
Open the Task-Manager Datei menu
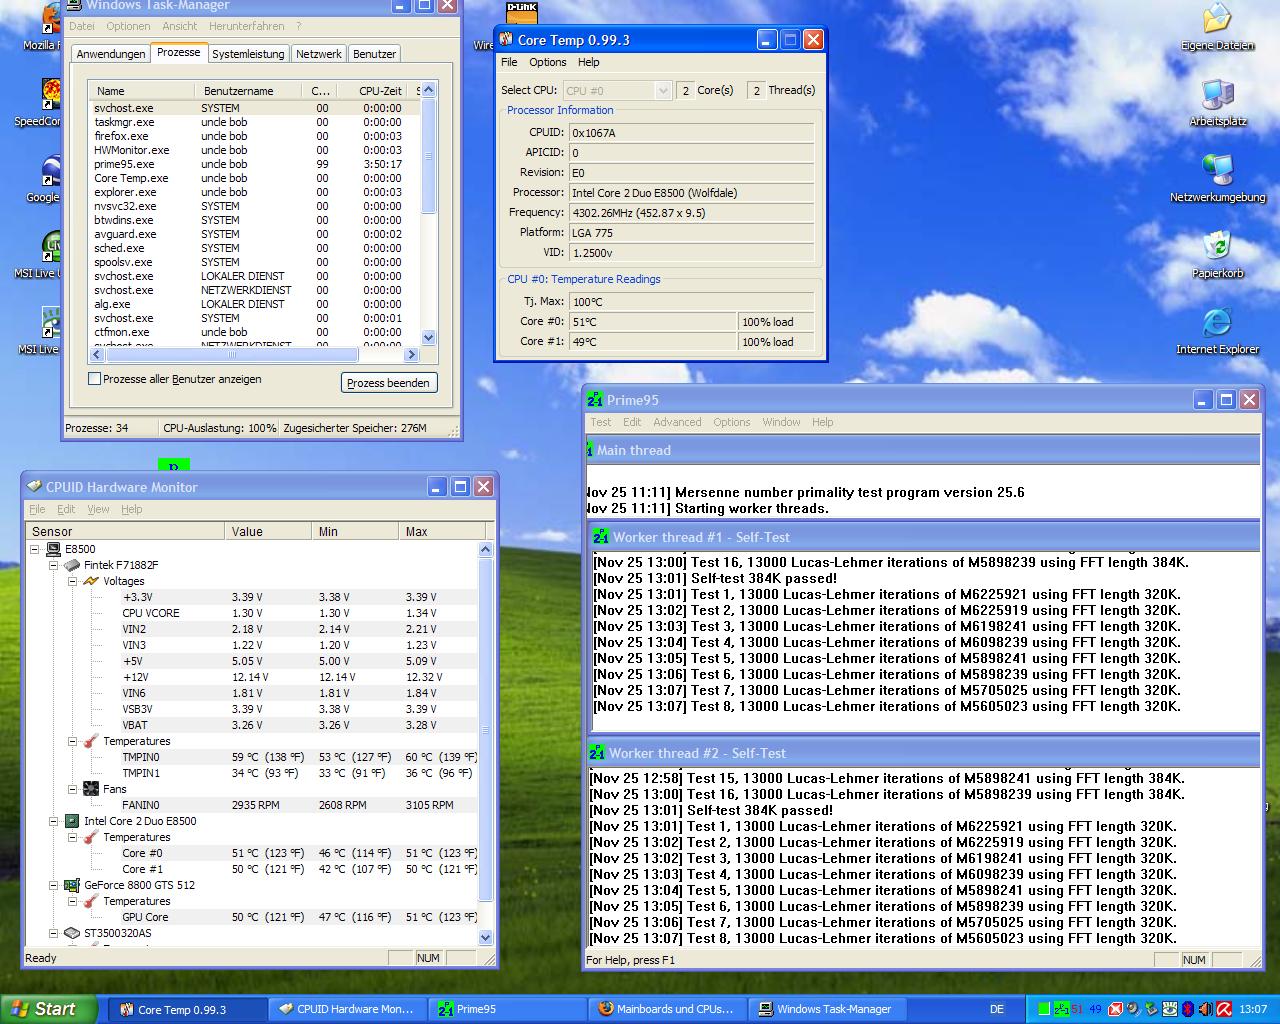82,26
